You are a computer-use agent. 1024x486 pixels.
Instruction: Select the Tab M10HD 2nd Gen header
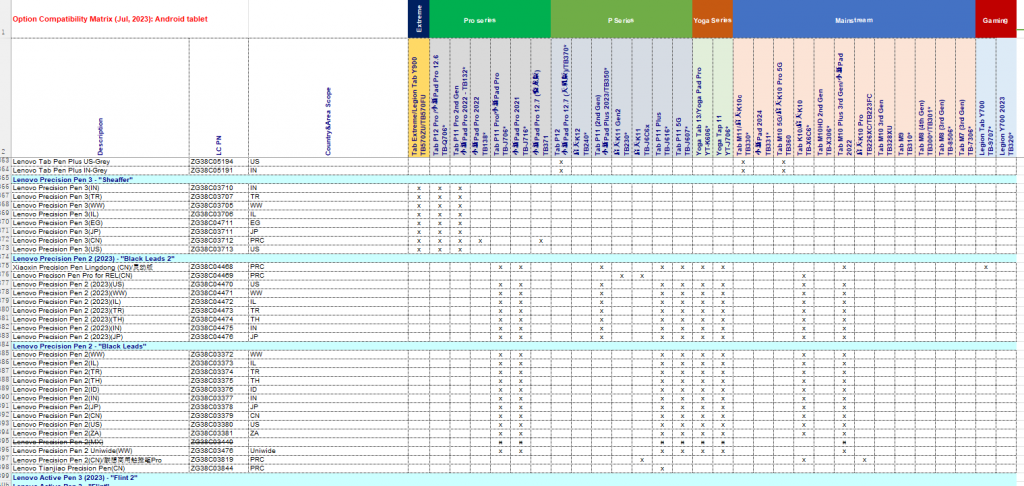click(824, 98)
